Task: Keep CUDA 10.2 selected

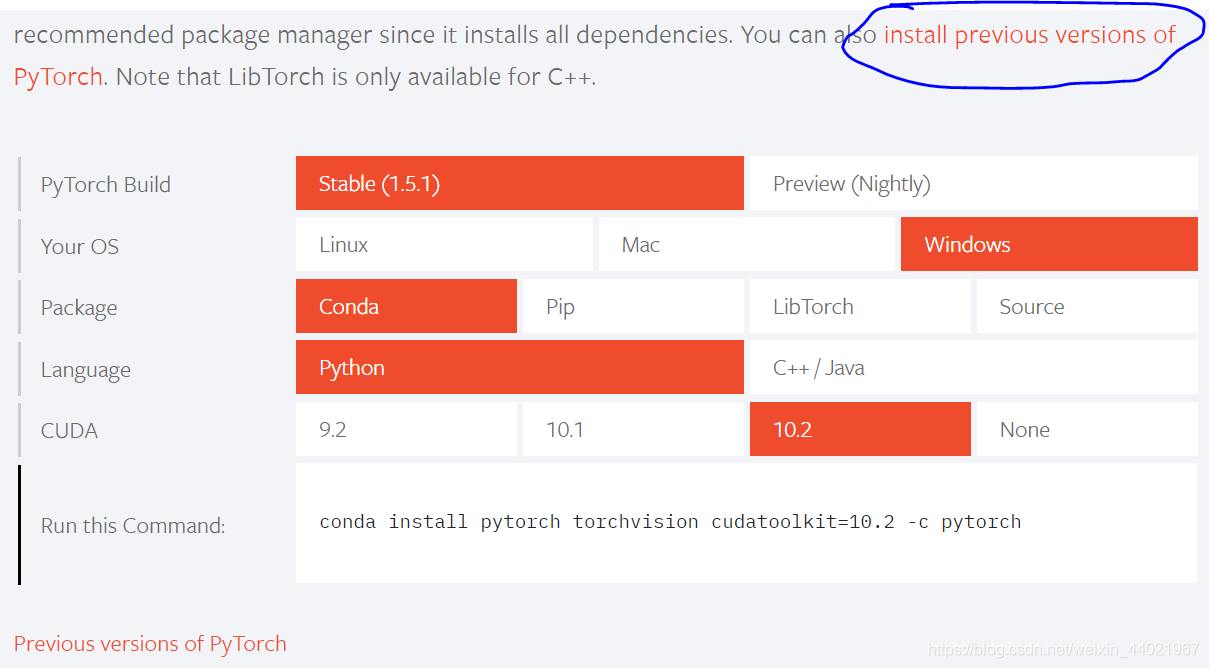Action: tap(859, 429)
